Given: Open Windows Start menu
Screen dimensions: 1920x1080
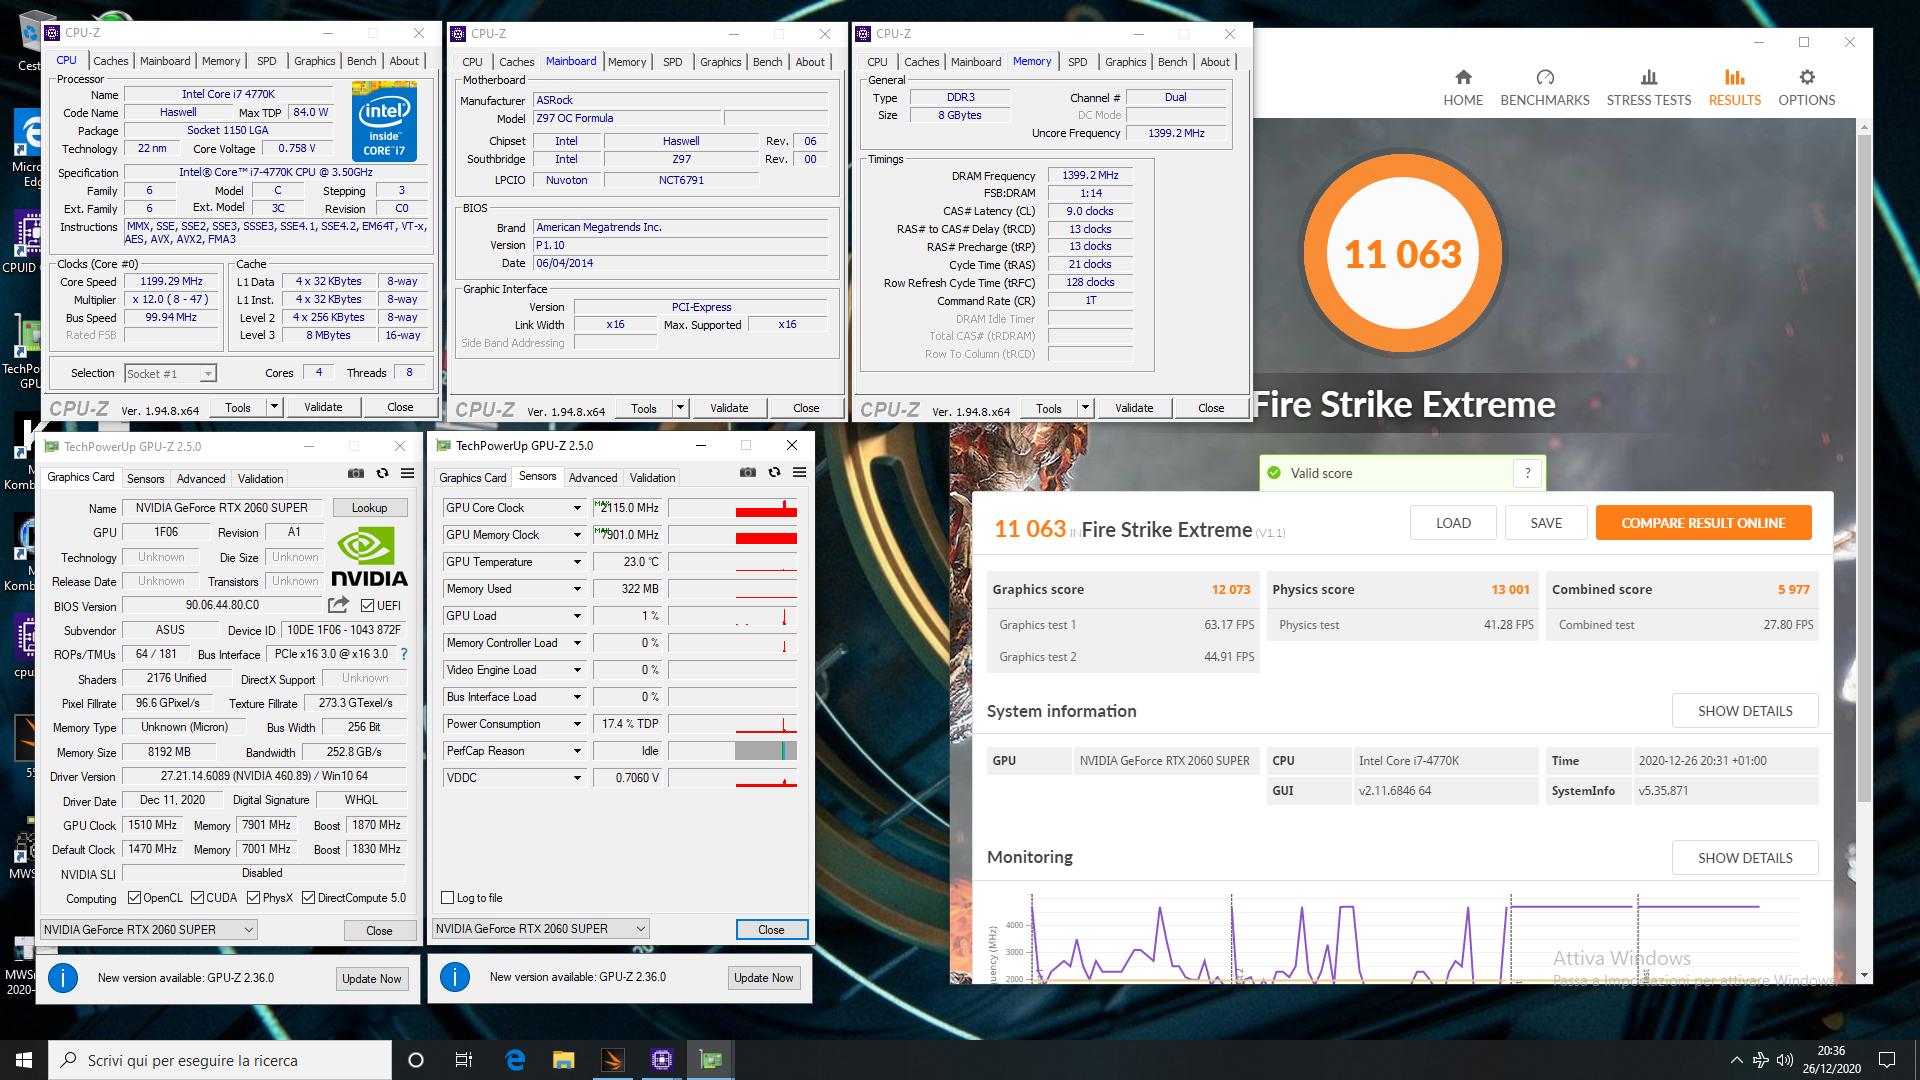Looking at the screenshot, I should pos(24,1060).
